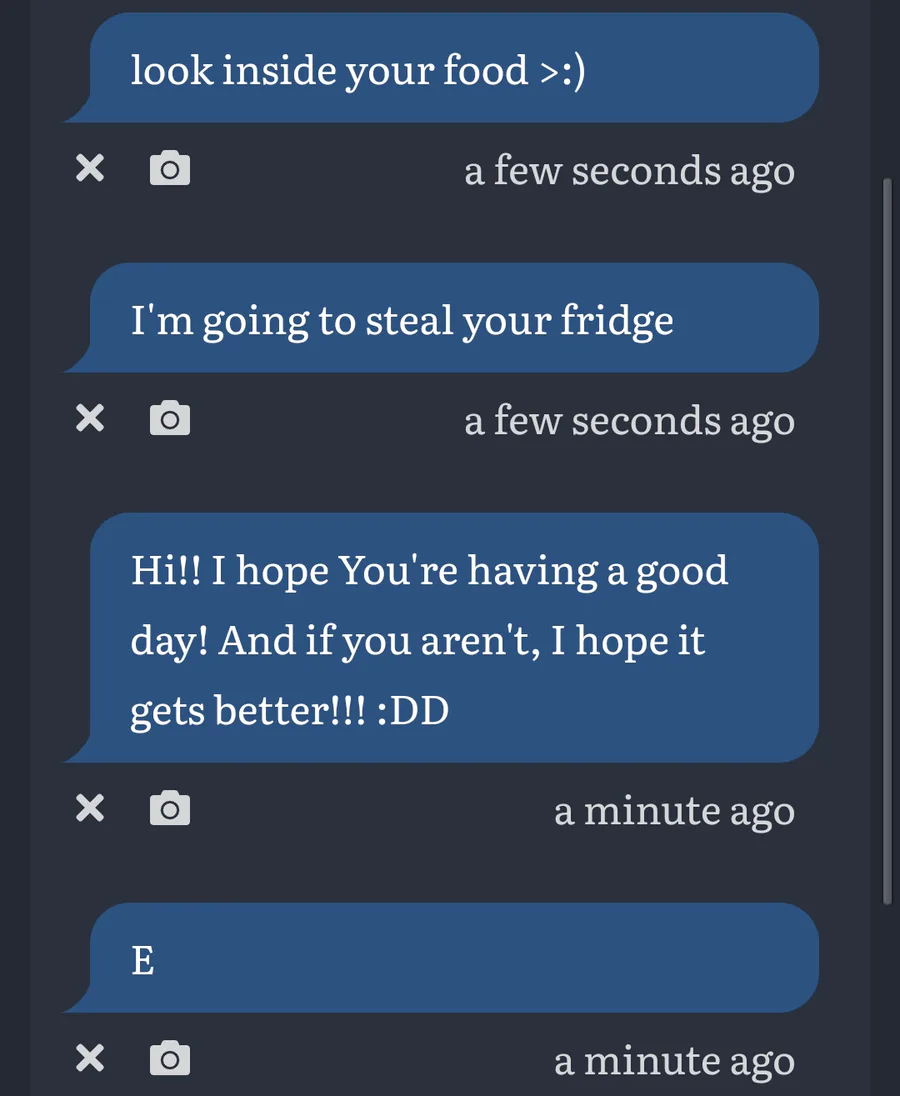
Task: Click the camera icon under the 'E' message
Action: point(170,1058)
